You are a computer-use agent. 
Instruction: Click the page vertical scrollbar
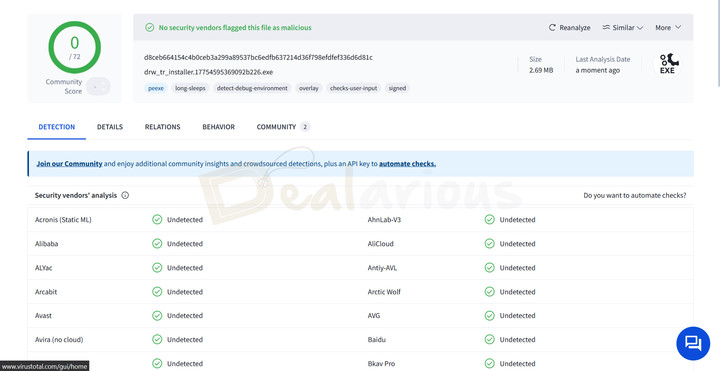[718, 44]
